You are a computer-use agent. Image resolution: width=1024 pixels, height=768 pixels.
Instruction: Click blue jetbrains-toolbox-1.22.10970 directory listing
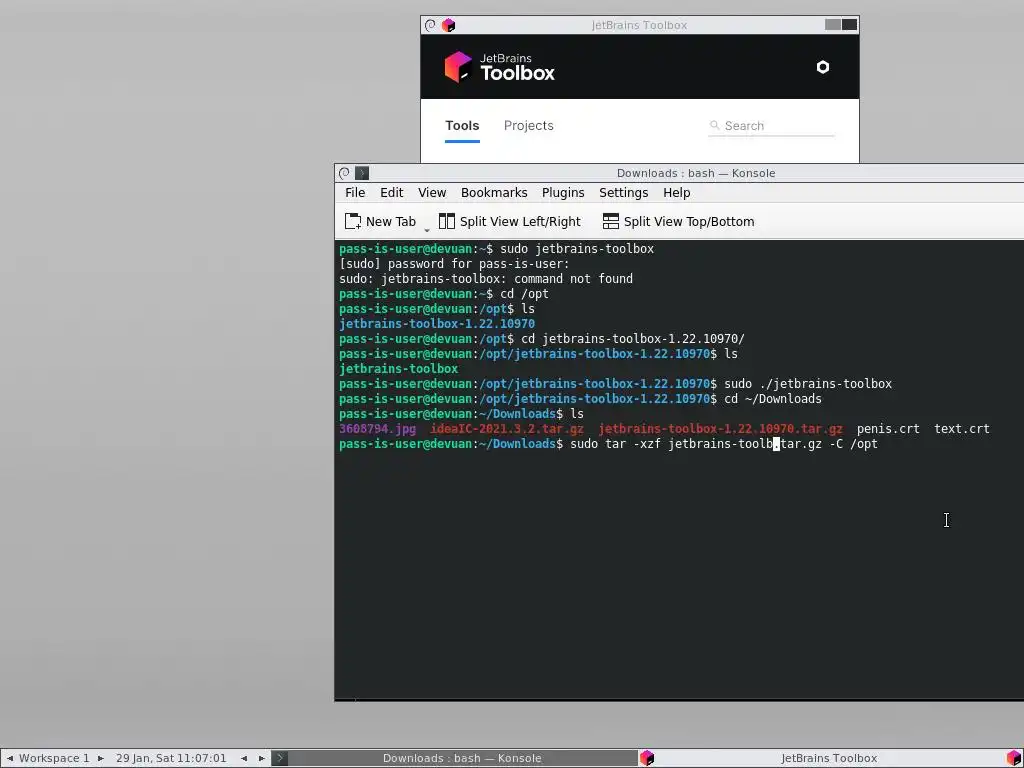click(x=437, y=324)
